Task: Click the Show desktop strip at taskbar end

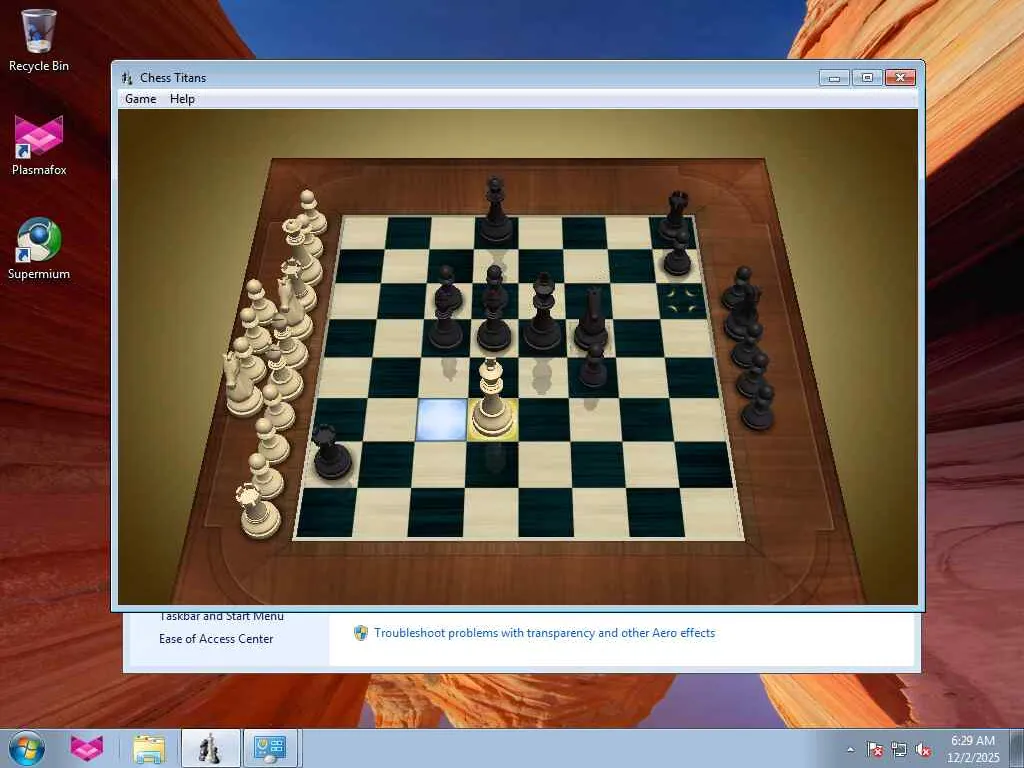Action: point(1017,748)
